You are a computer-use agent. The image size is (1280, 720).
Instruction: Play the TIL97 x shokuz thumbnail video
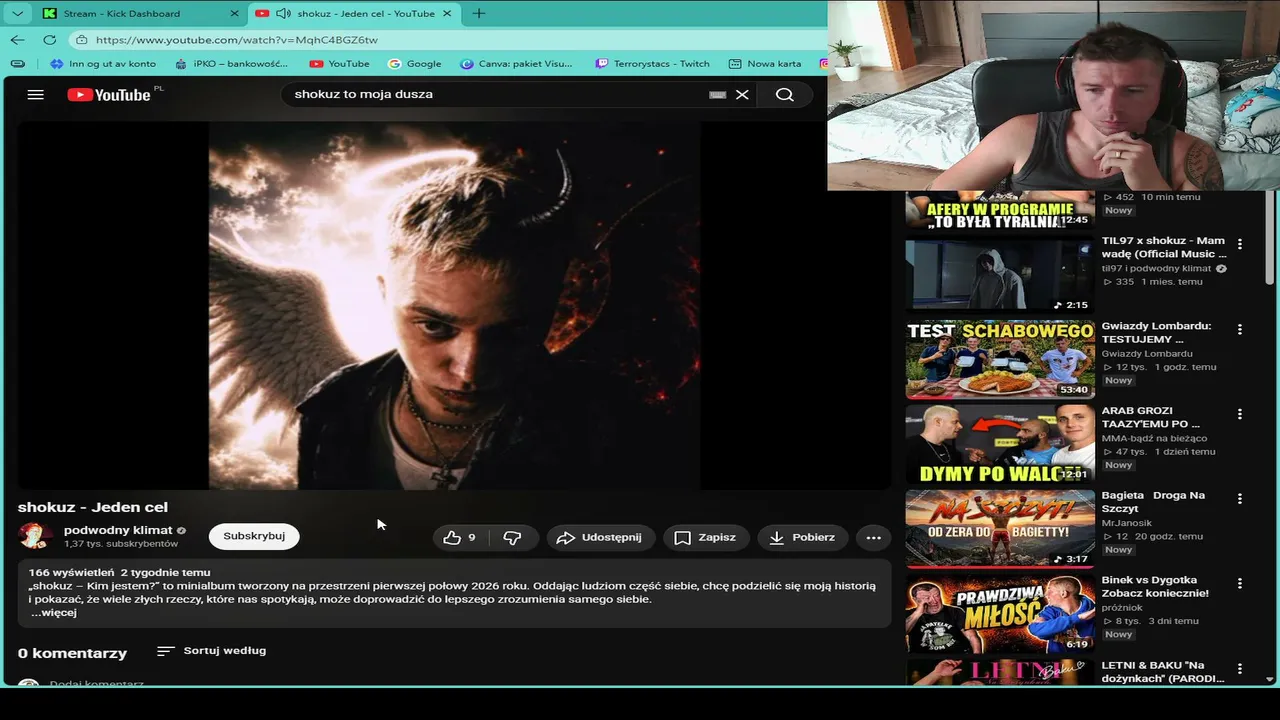click(x=1000, y=273)
